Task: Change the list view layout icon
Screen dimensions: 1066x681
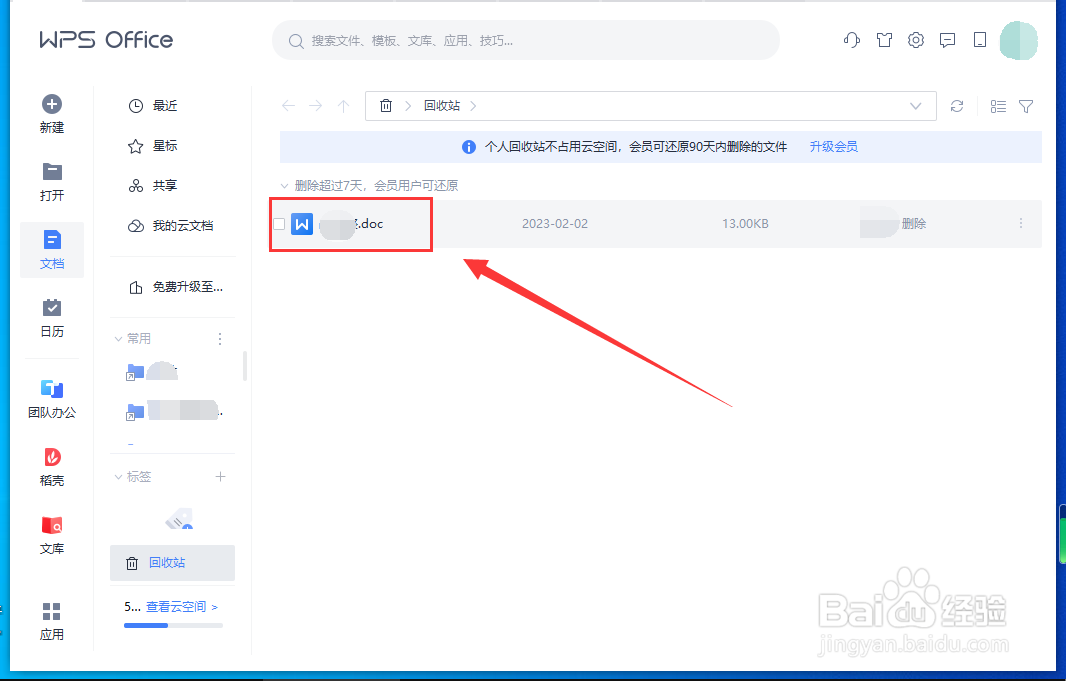Action: pyautogui.click(x=997, y=105)
